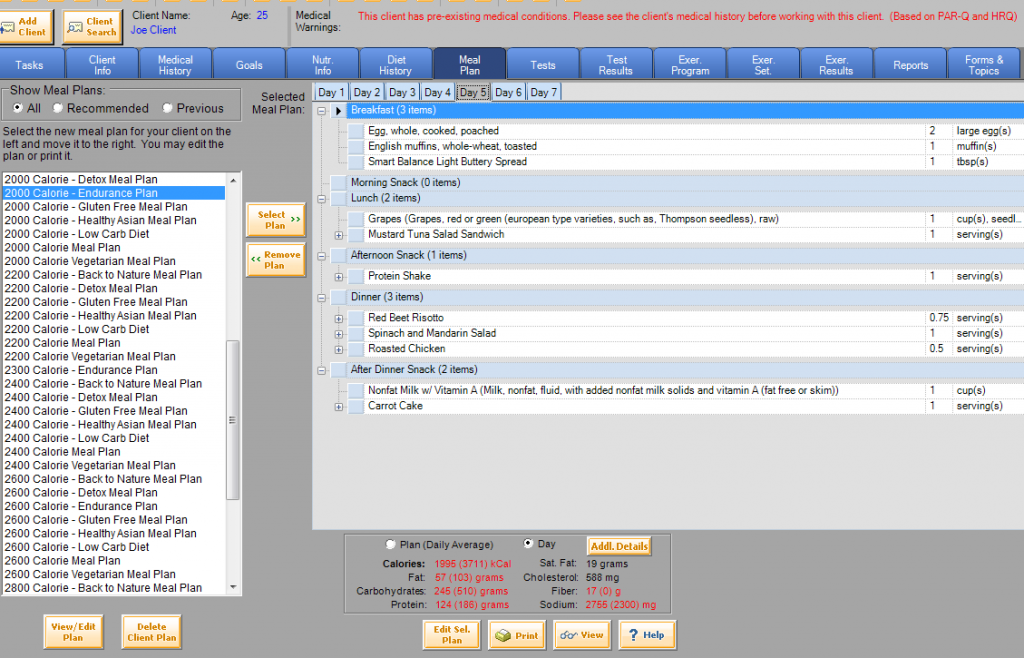The height and width of the screenshot is (658, 1024).
Task: Select the Previous meal plans radio button
Action: [x=167, y=108]
